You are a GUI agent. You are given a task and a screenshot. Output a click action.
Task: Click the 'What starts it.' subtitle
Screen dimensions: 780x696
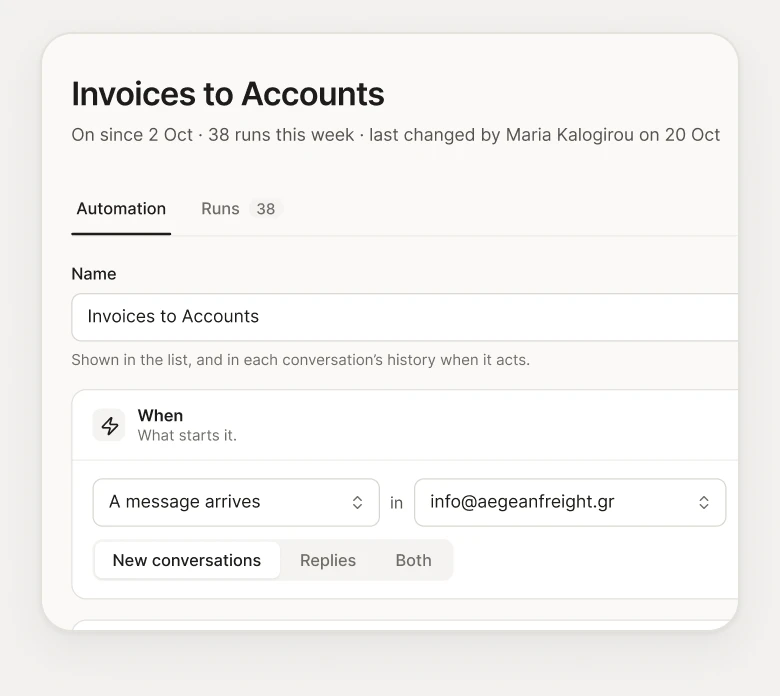tap(187, 435)
